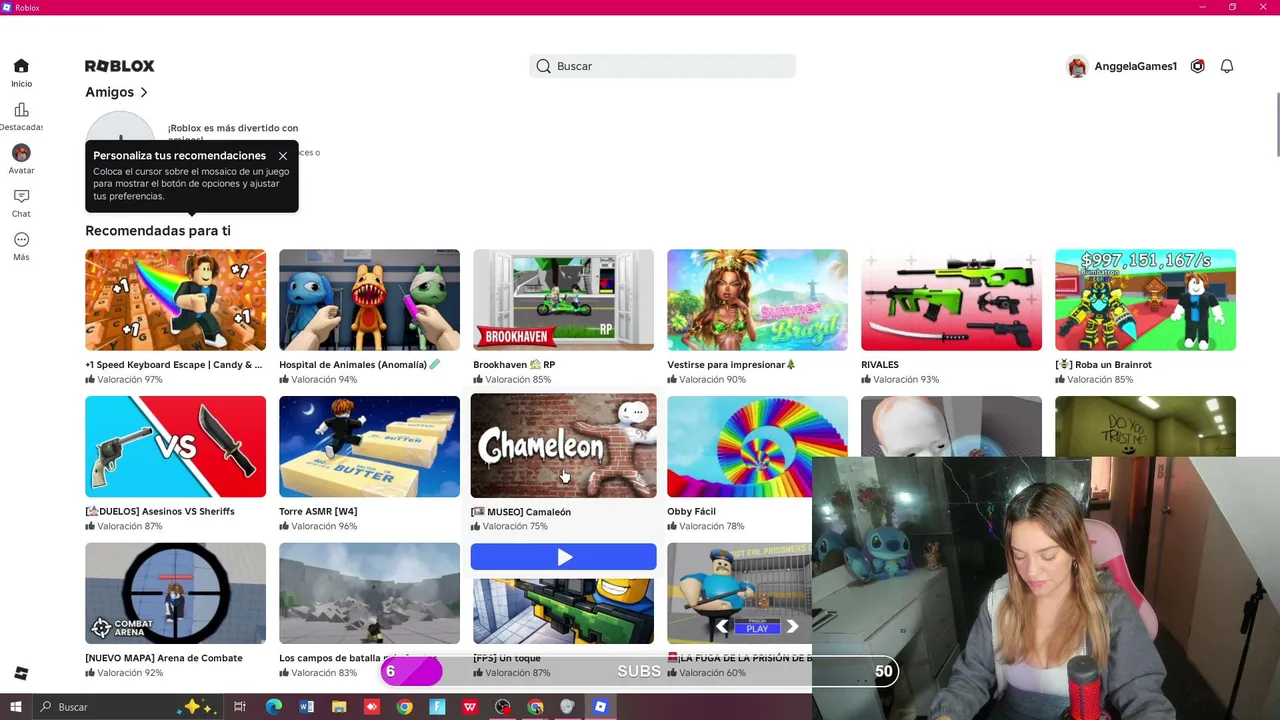The height and width of the screenshot is (720, 1280).
Task: Open the Asesinos VS Sheriffs thumbnail
Action: pyautogui.click(x=175, y=447)
